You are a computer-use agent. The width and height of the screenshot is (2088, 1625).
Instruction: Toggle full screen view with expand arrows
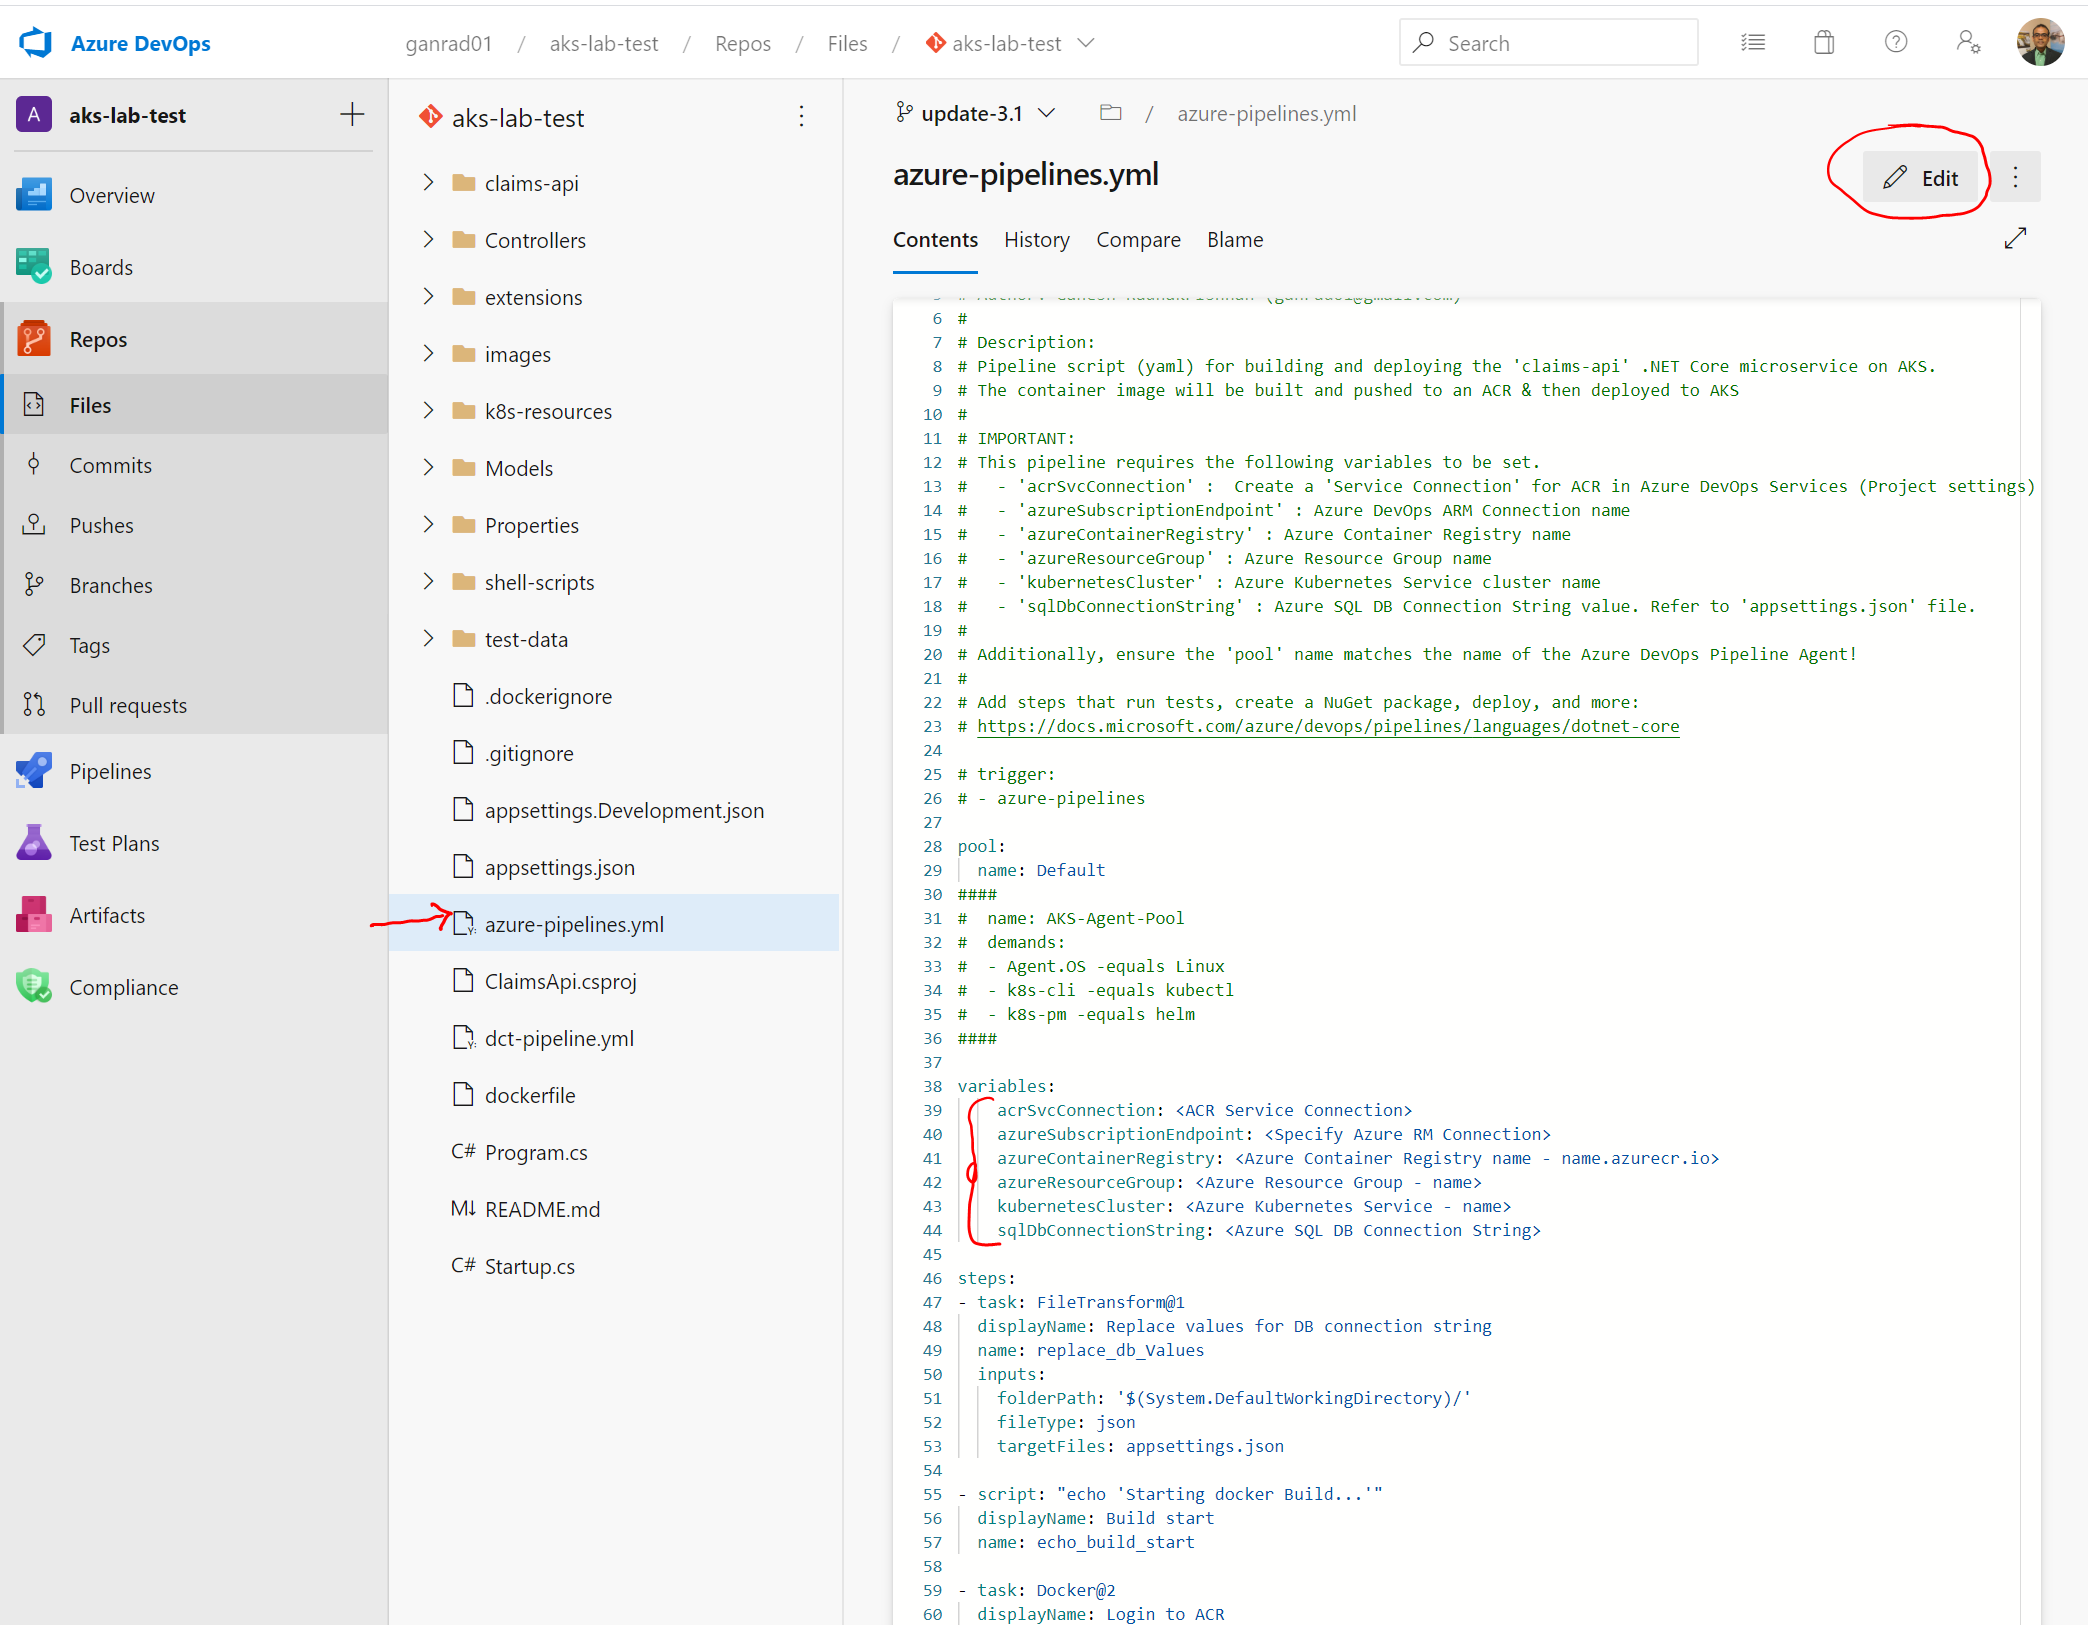(x=2015, y=239)
